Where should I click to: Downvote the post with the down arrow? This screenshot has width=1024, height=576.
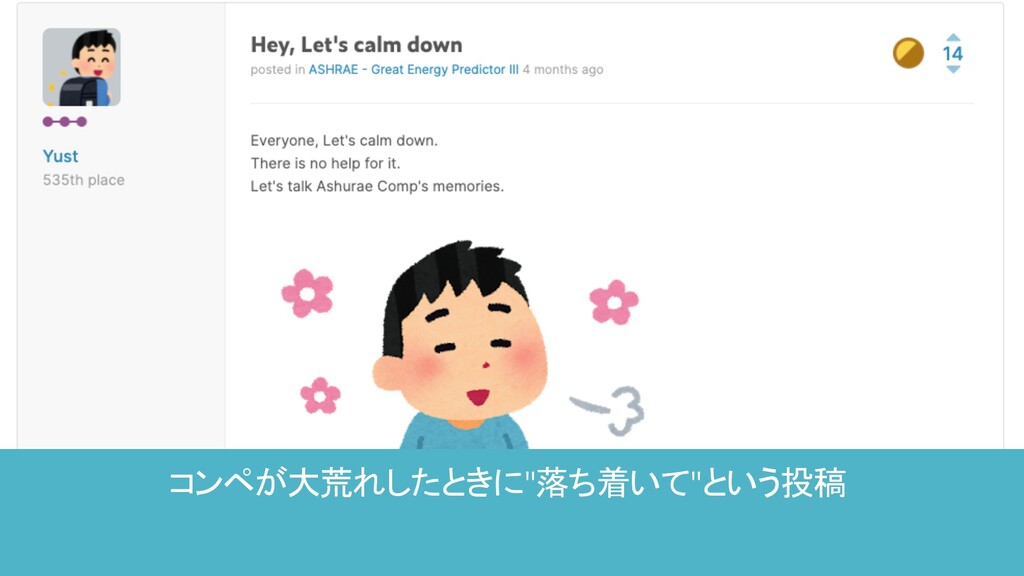pos(953,69)
